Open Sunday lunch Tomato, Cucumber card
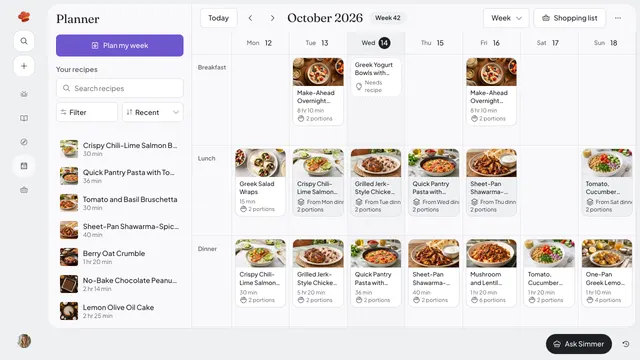The width and height of the screenshot is (640, 360). click(x=607, y=182)
